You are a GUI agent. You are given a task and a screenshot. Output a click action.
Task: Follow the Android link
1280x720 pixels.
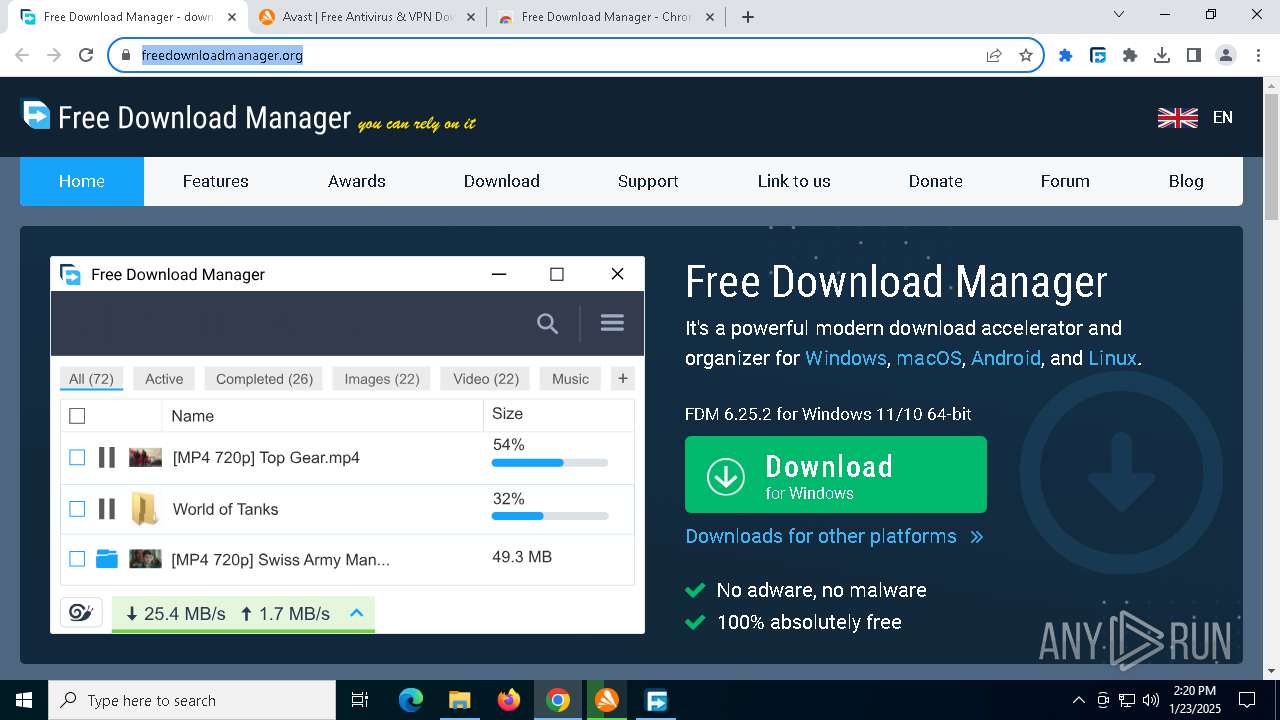click(x=1006, y=358)
